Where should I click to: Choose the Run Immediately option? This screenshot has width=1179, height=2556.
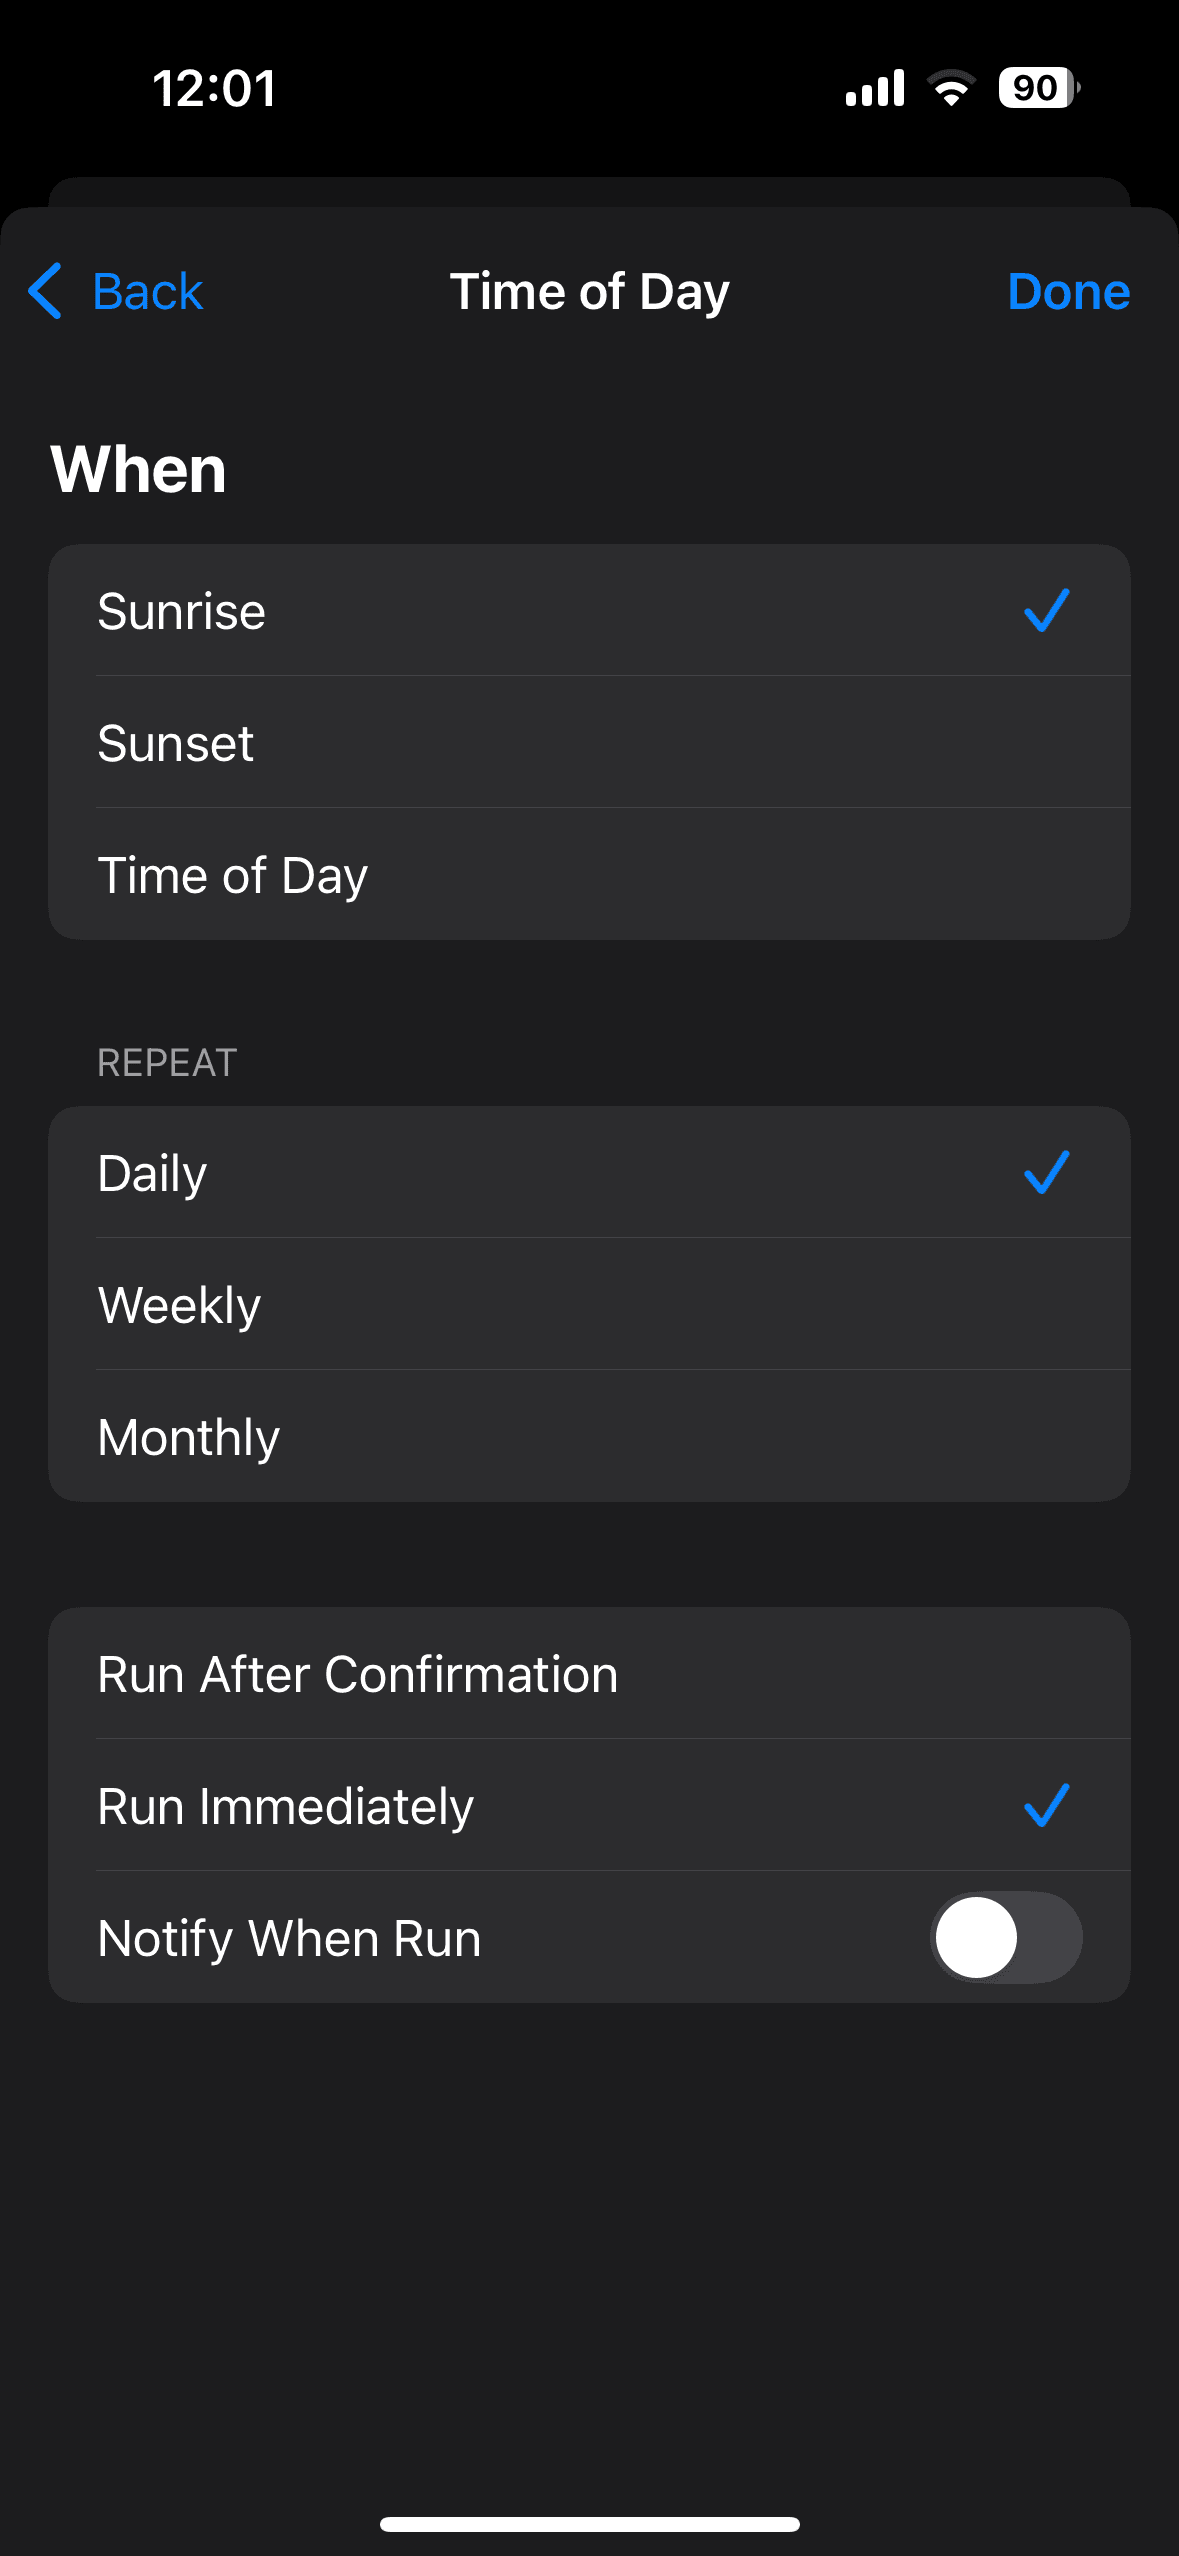tap(286, 1806)
